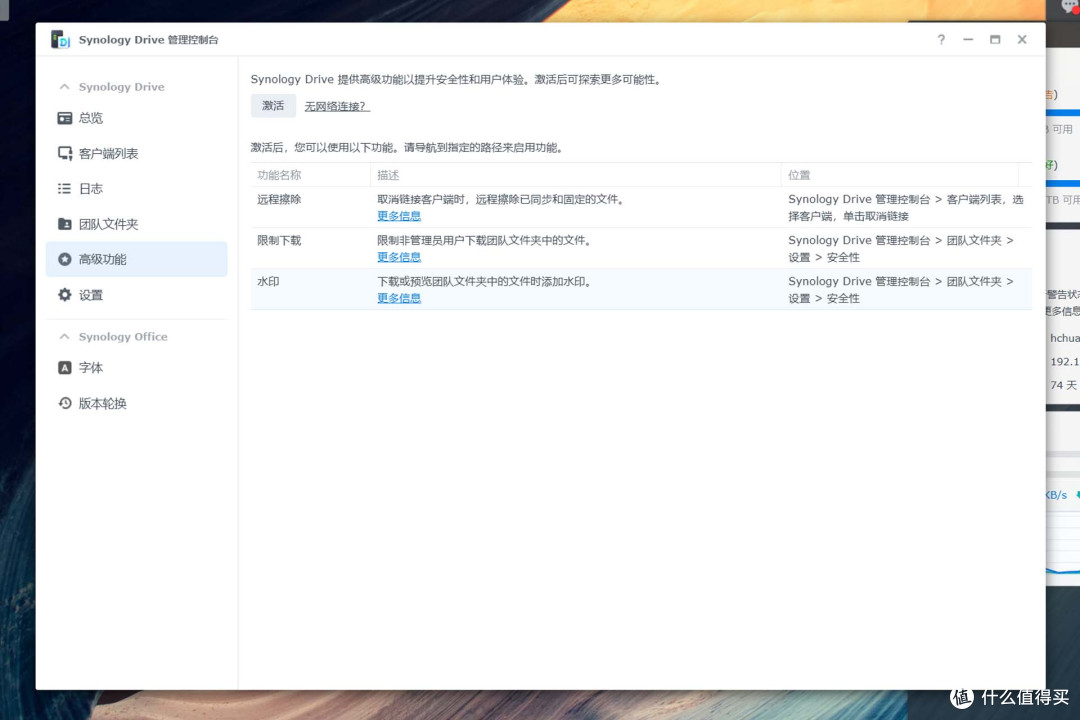Viewport: 1080px width, 720px height.
Task: Click the 版本轮换 version rotation icon
Action: click(x=65, y=403)
